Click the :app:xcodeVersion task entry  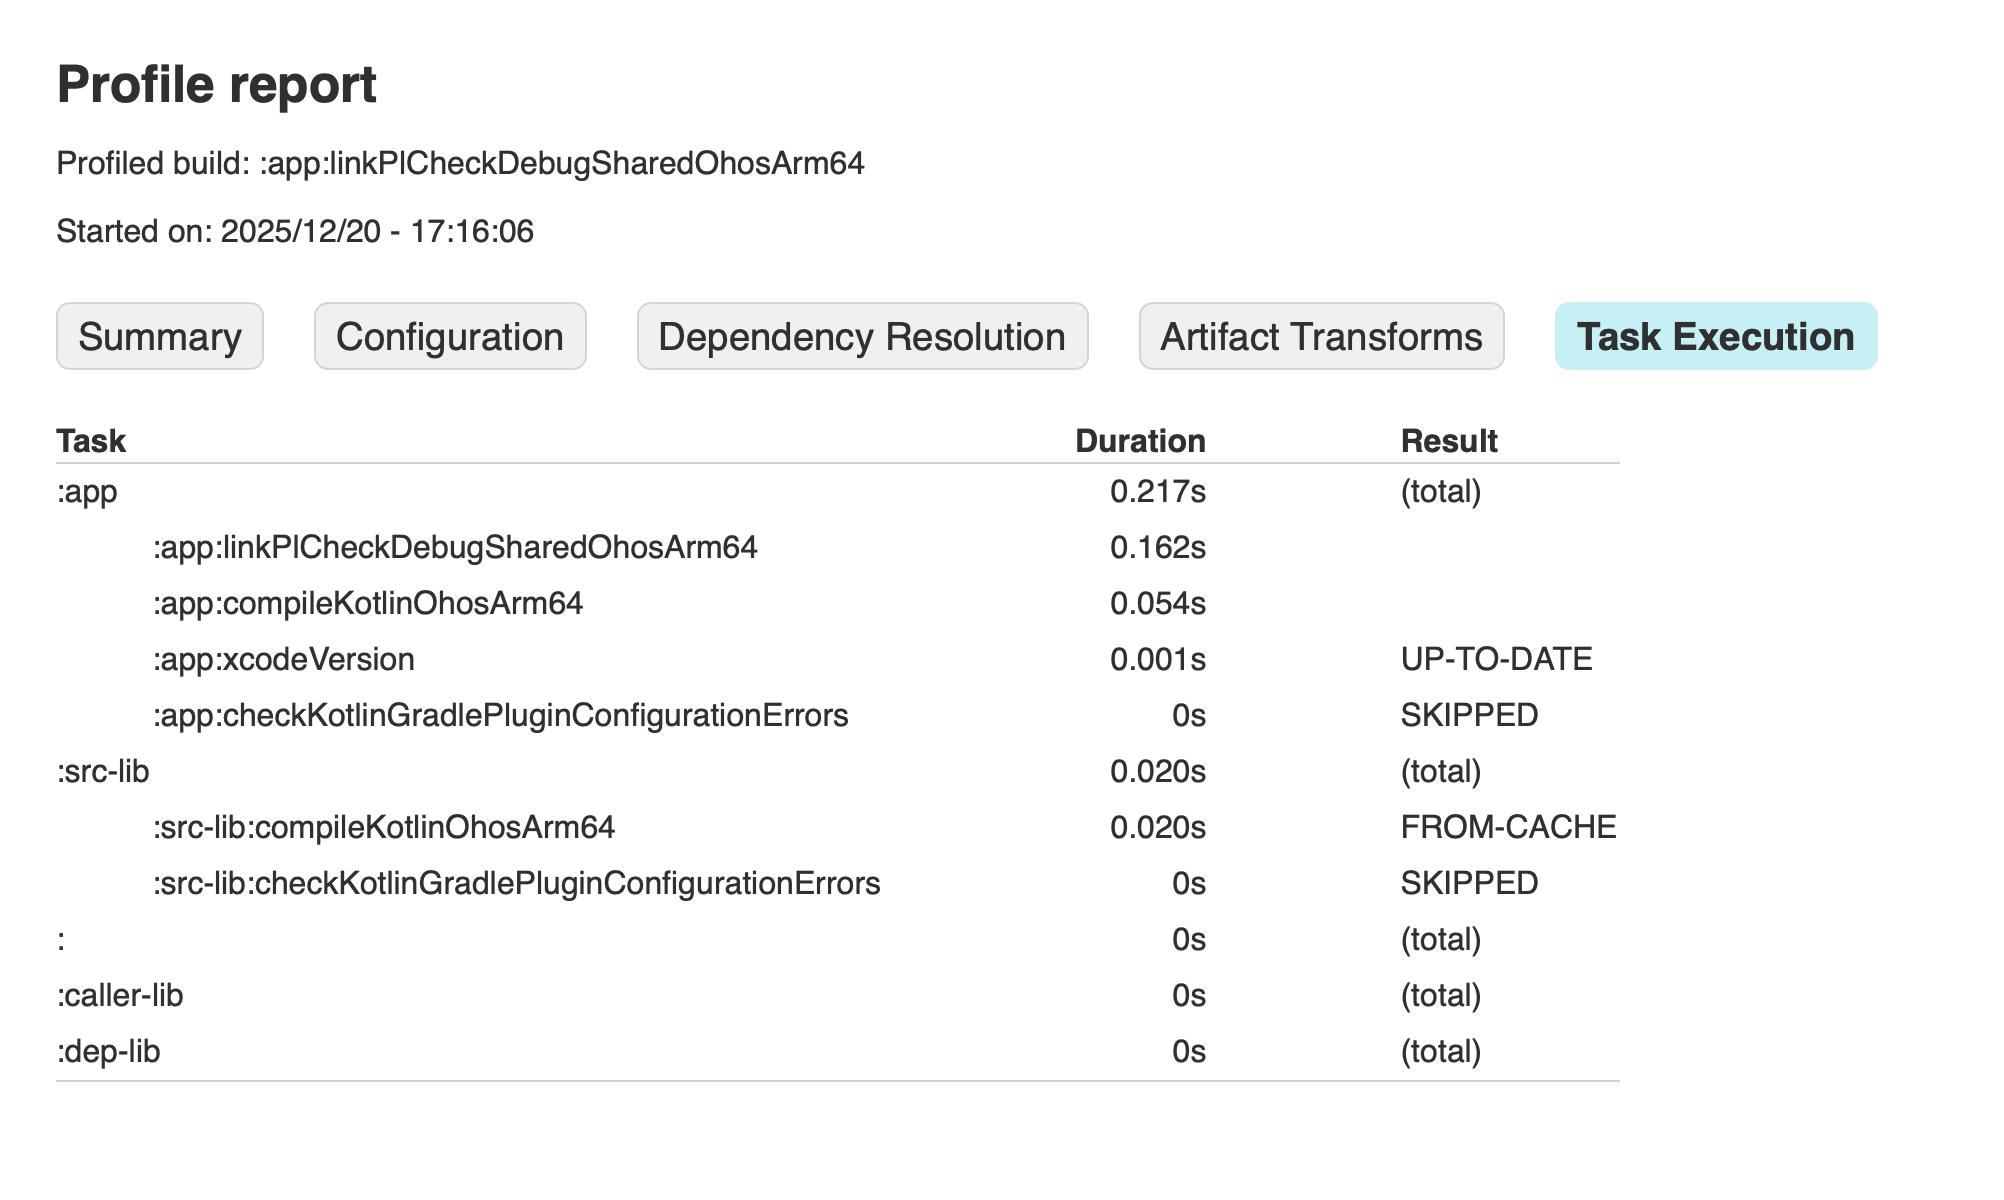tap(284, 660)
